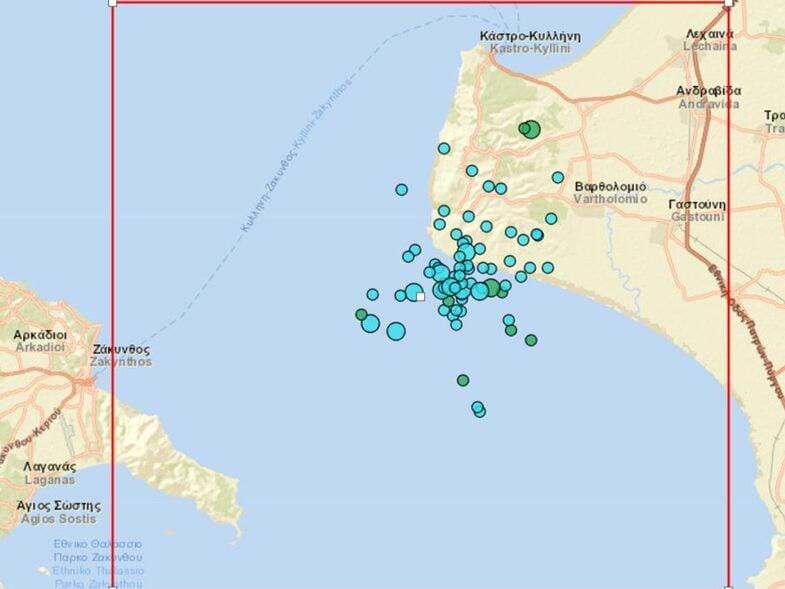785x589 pixels.
Task: Select bottom-left handle of the red bounding box
Action: pyautogui.click(x=111, y=587)
